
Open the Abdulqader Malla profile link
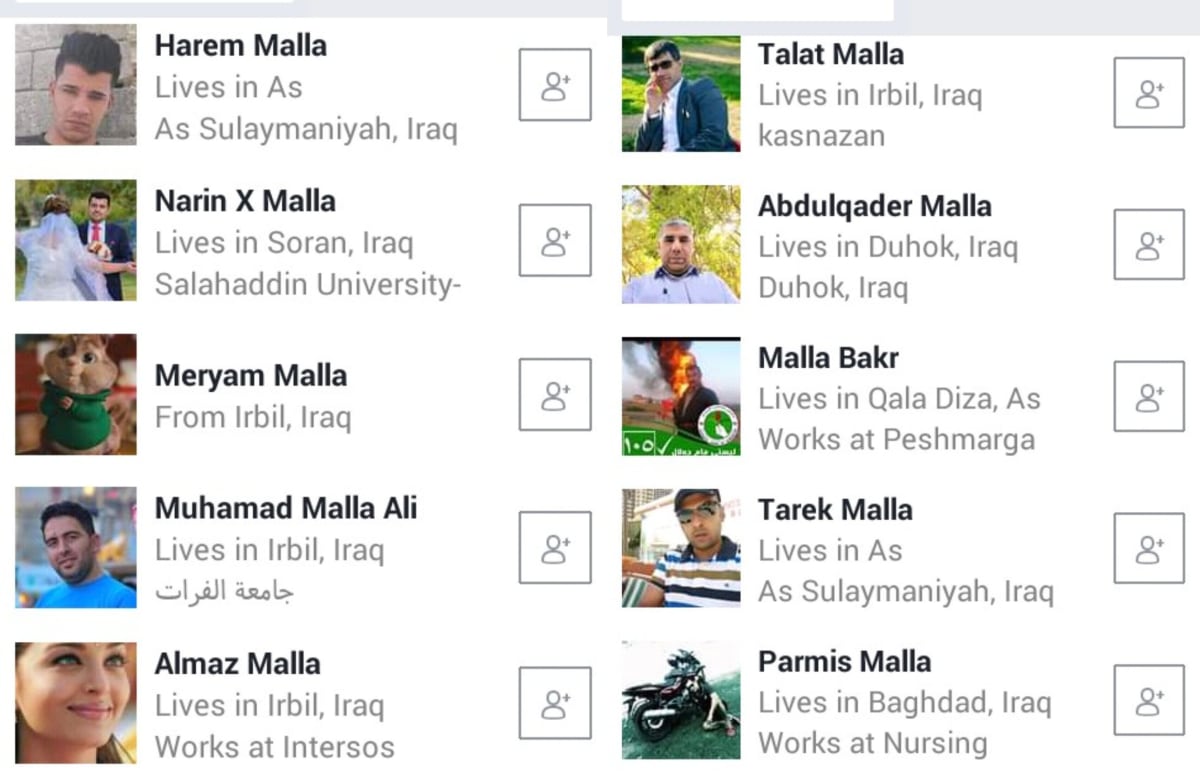(x=875, y=206)
